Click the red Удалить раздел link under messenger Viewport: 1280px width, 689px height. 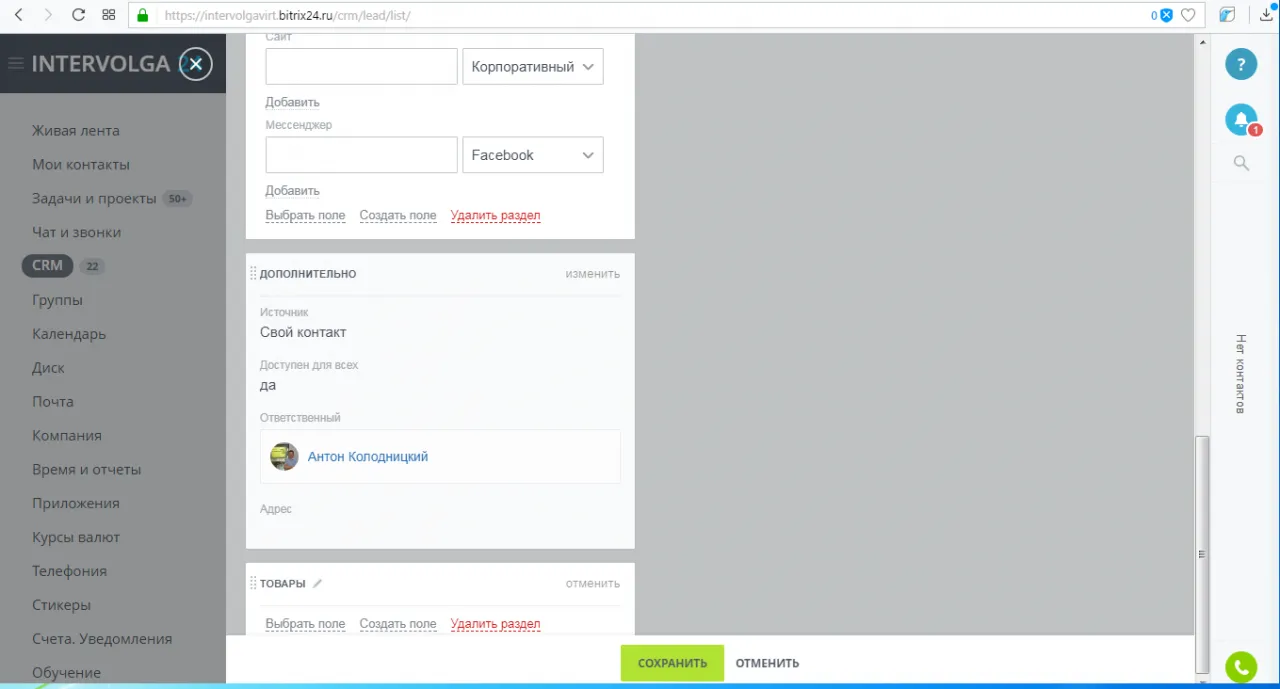pos(495,215)
